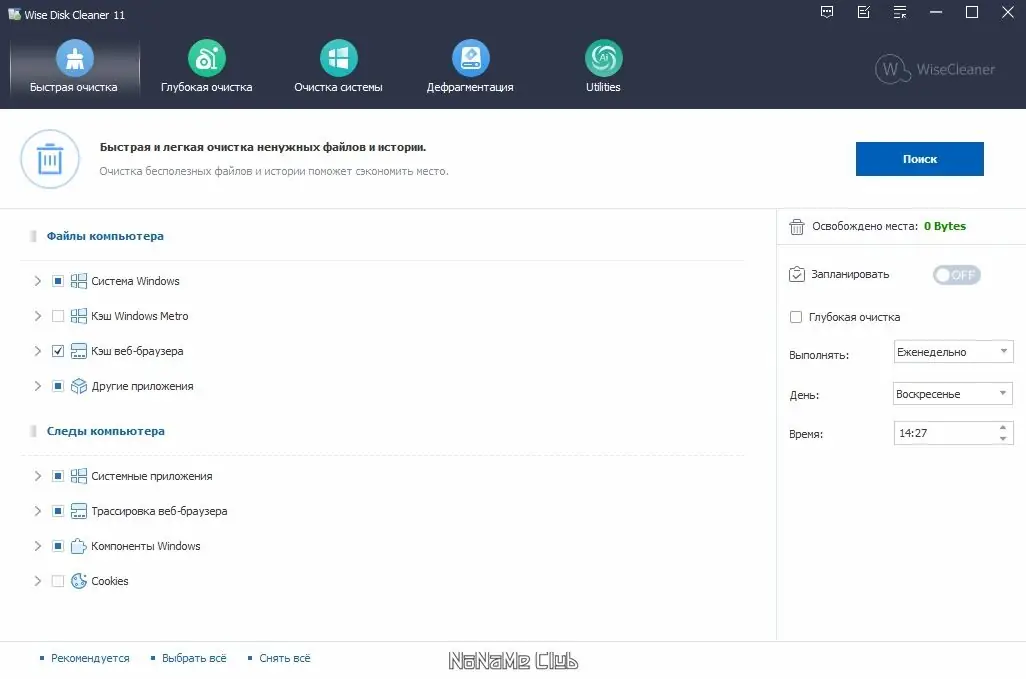Enable the Cookies checkbox

click(x=57, y=581)
